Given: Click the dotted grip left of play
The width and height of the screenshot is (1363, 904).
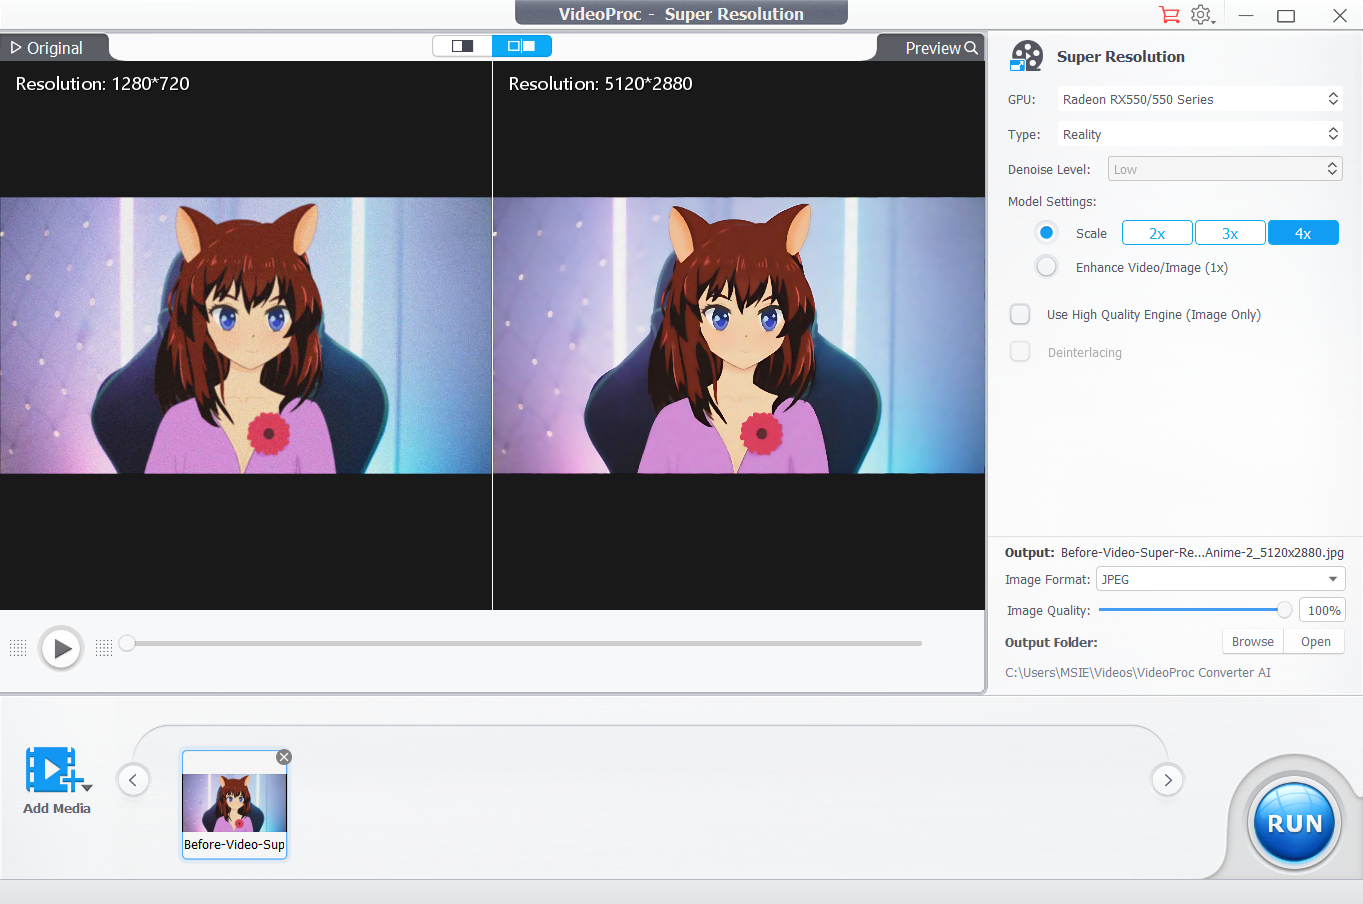Looking at the screenshot, I should pos(18,648).
